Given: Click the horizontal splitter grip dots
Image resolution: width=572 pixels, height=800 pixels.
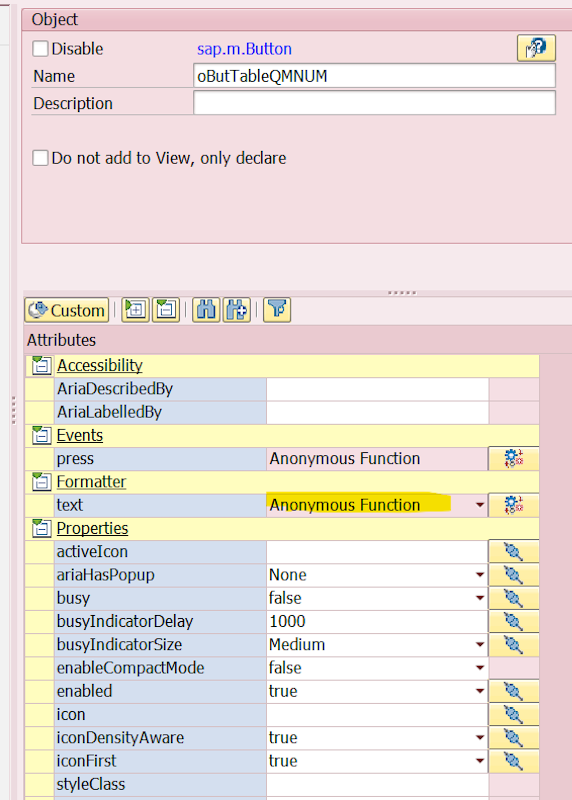Looking at the screenshot, I should [x=402, y=293].
